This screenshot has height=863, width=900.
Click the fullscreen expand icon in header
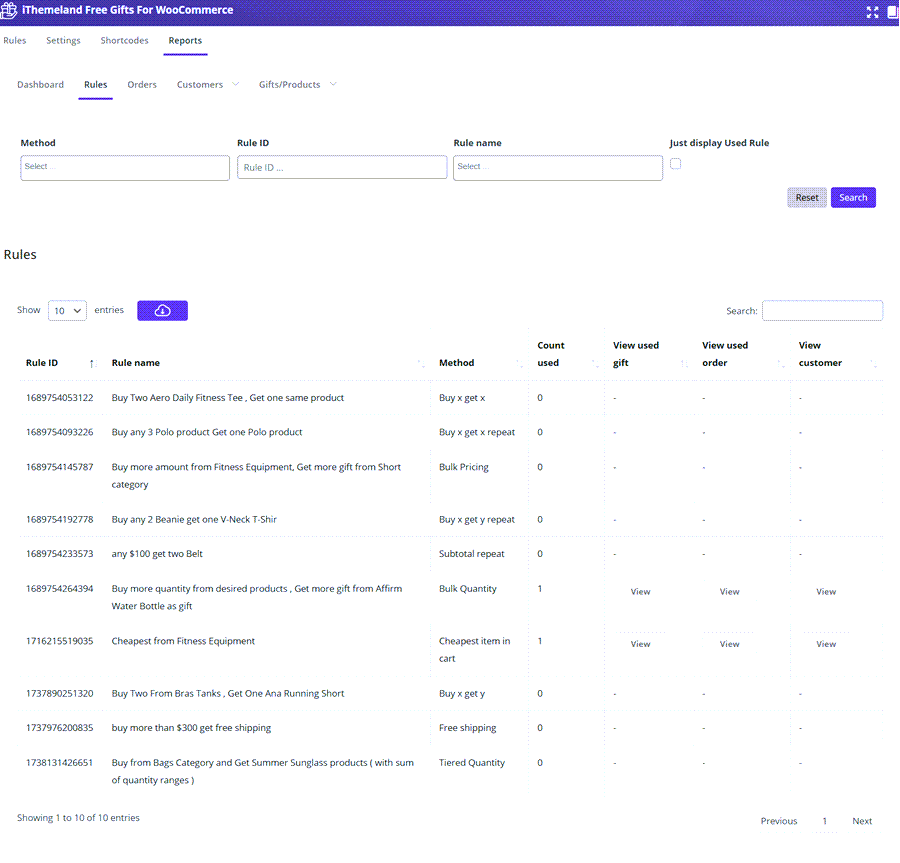pyautogui.click(x=872, y=12)
